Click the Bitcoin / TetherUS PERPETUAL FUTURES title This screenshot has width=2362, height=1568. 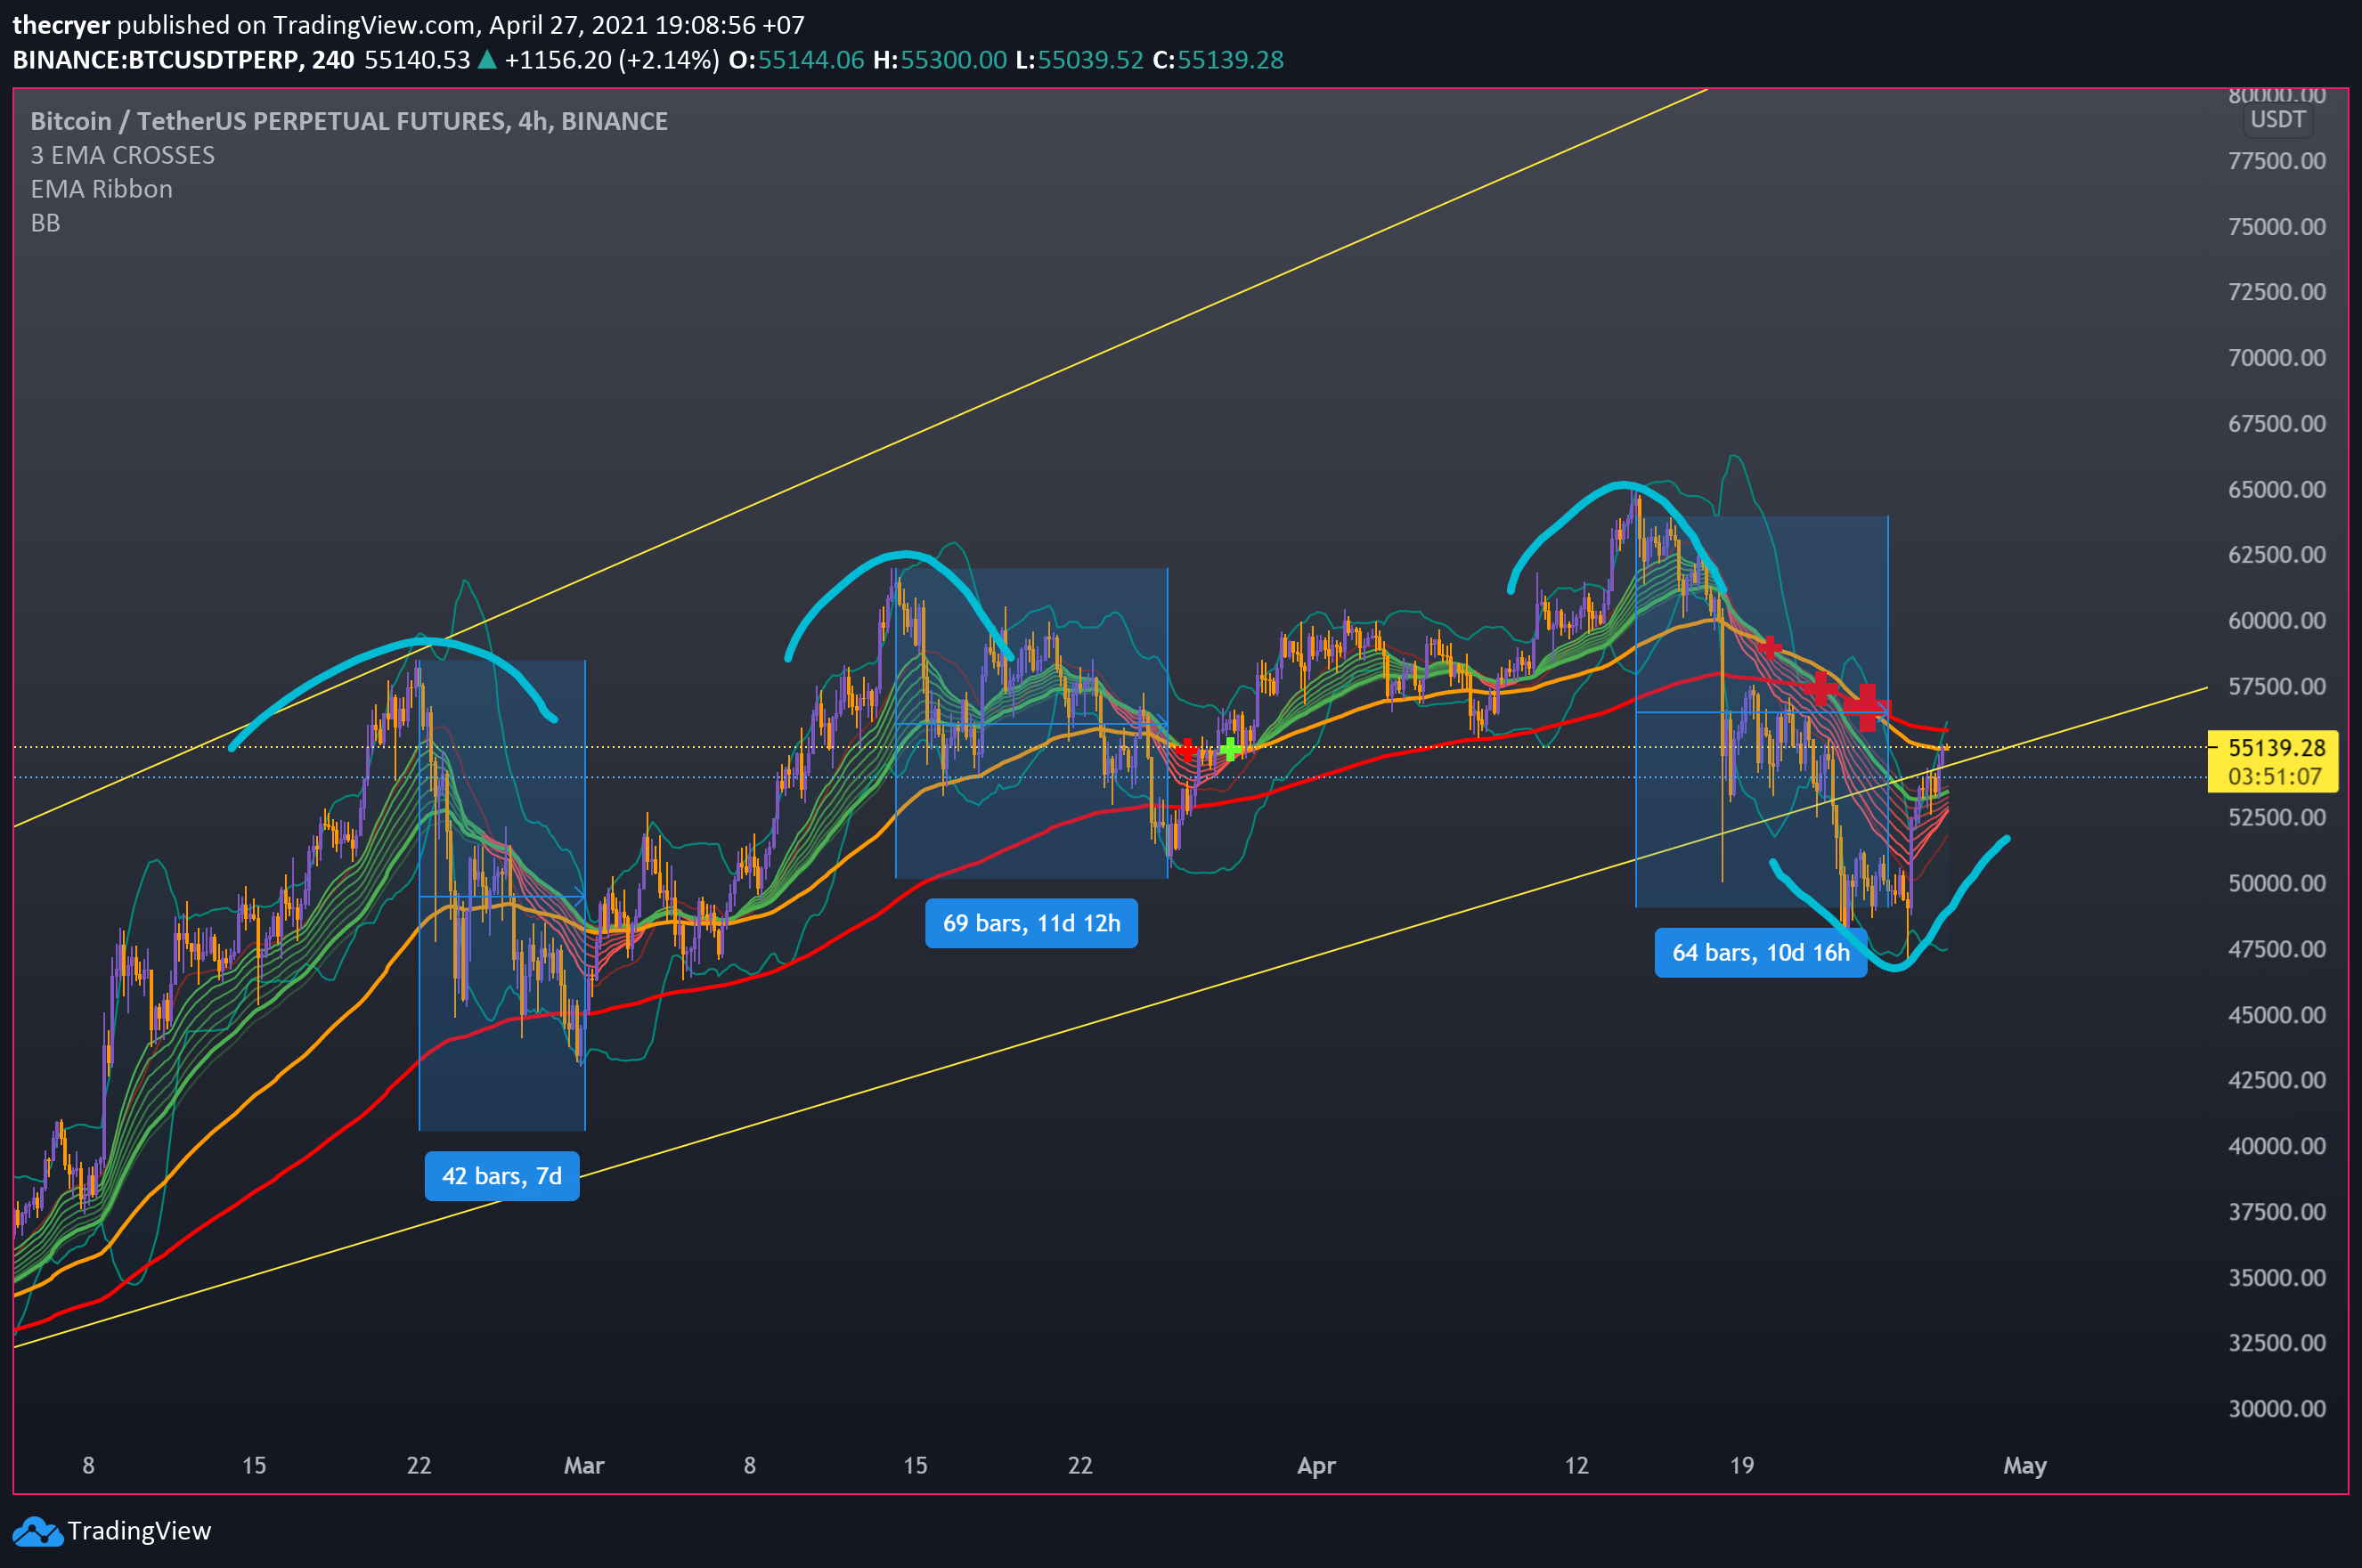(x=349, y=121)
